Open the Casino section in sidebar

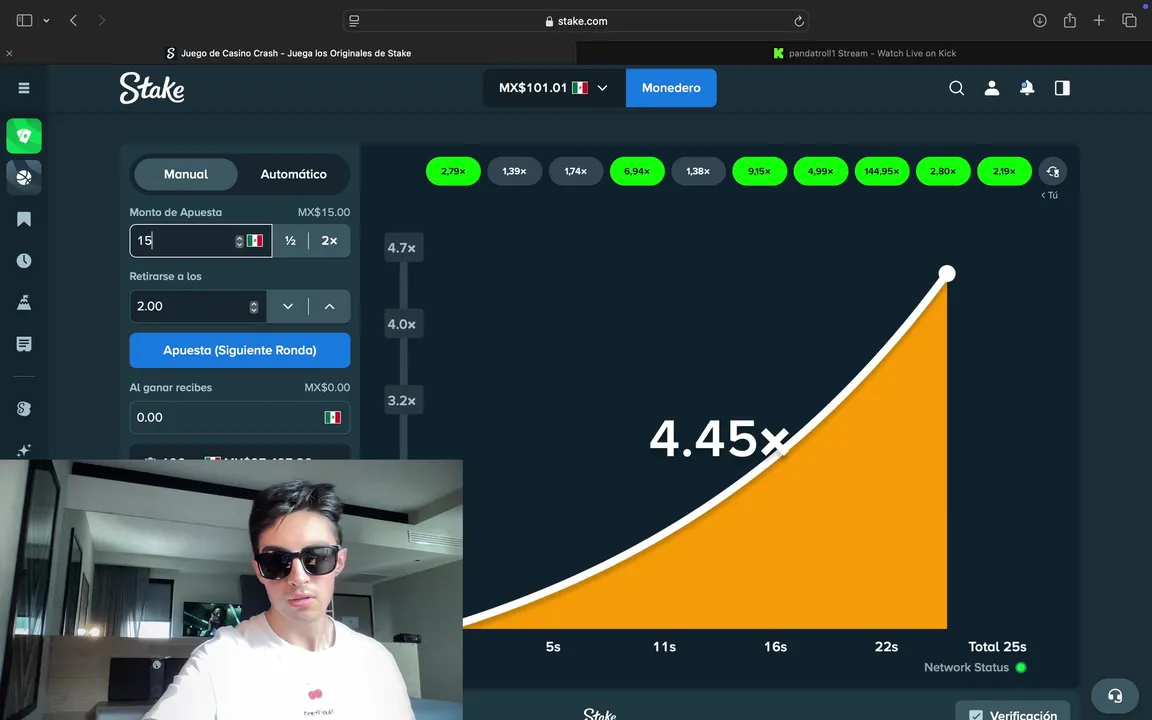pos(24,136)
